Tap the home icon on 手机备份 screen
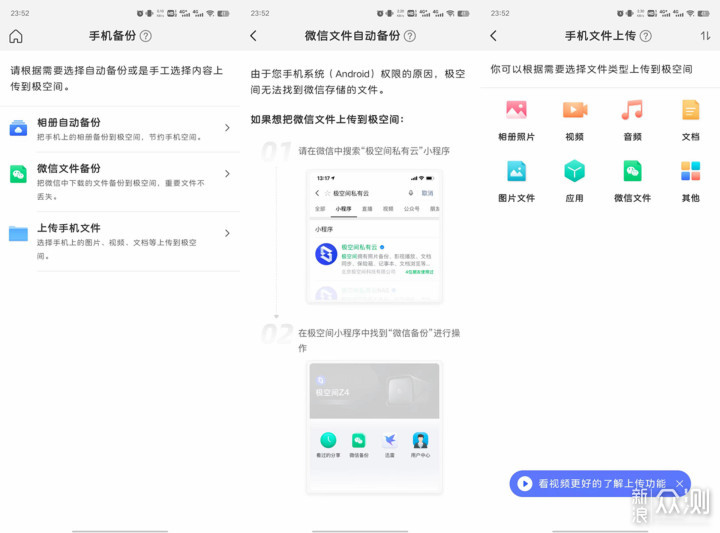Image resolution: width=720 pixels, height=533 pixels. pyautogui.click(x=16, y=36)
